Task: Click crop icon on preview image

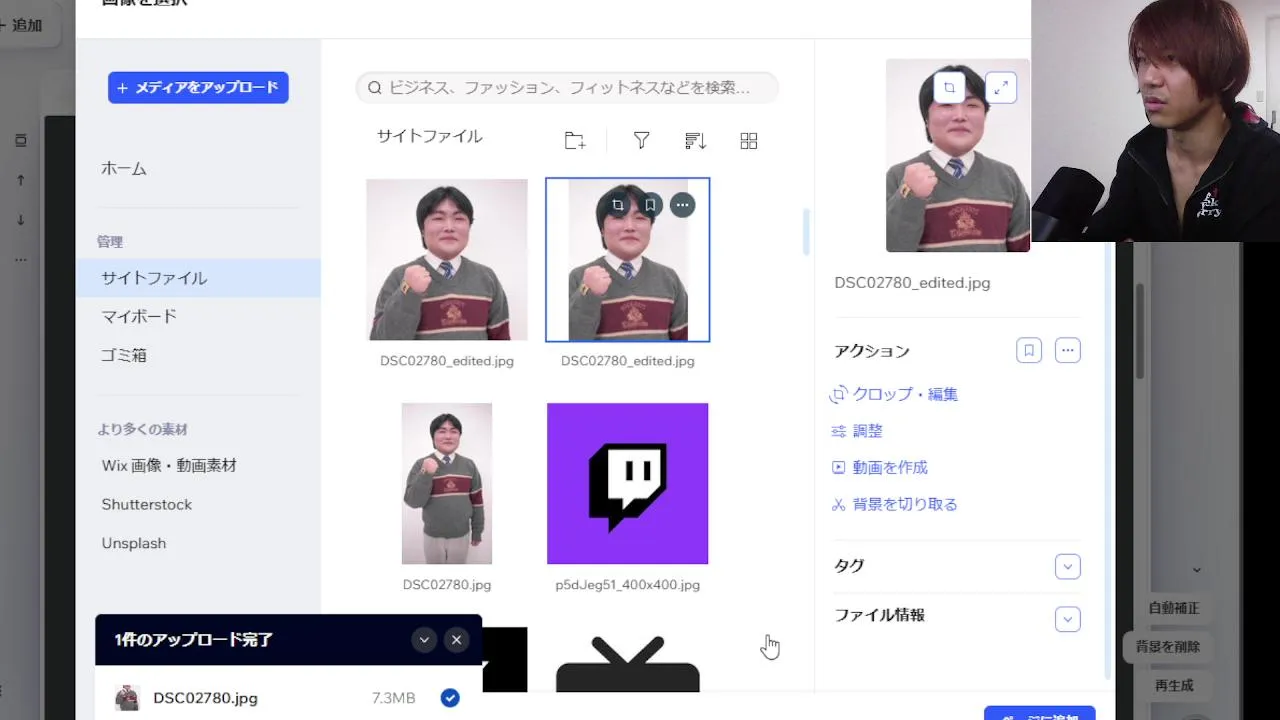Action: tap(949, 88)
